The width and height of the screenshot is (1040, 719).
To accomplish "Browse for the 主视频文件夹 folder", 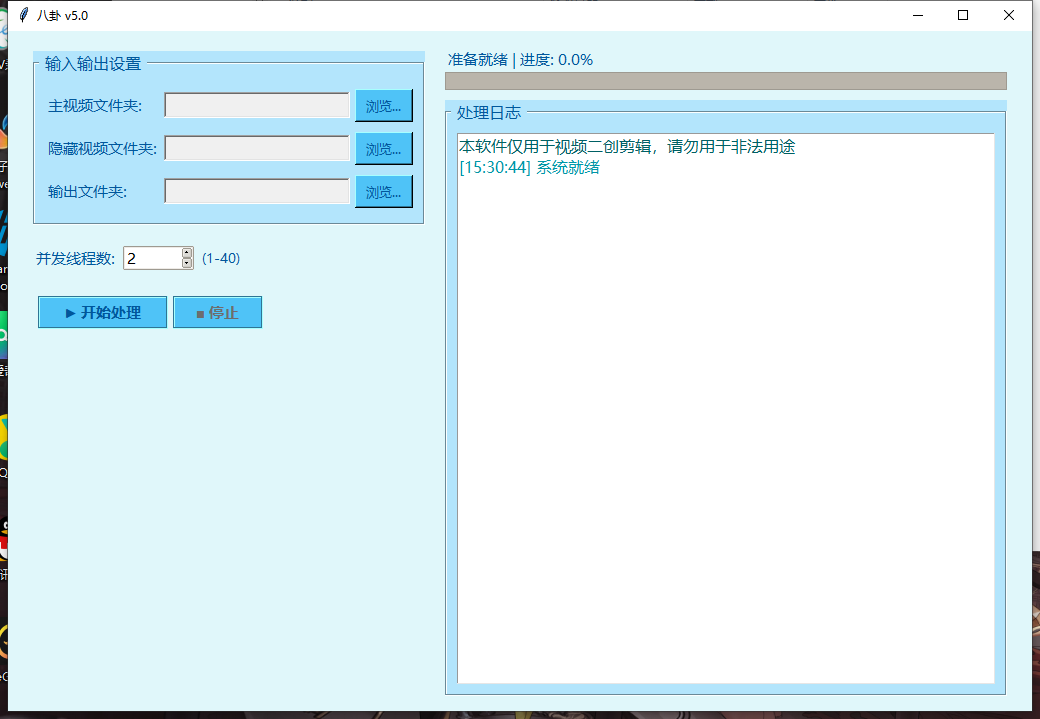I will click(383, 105).
